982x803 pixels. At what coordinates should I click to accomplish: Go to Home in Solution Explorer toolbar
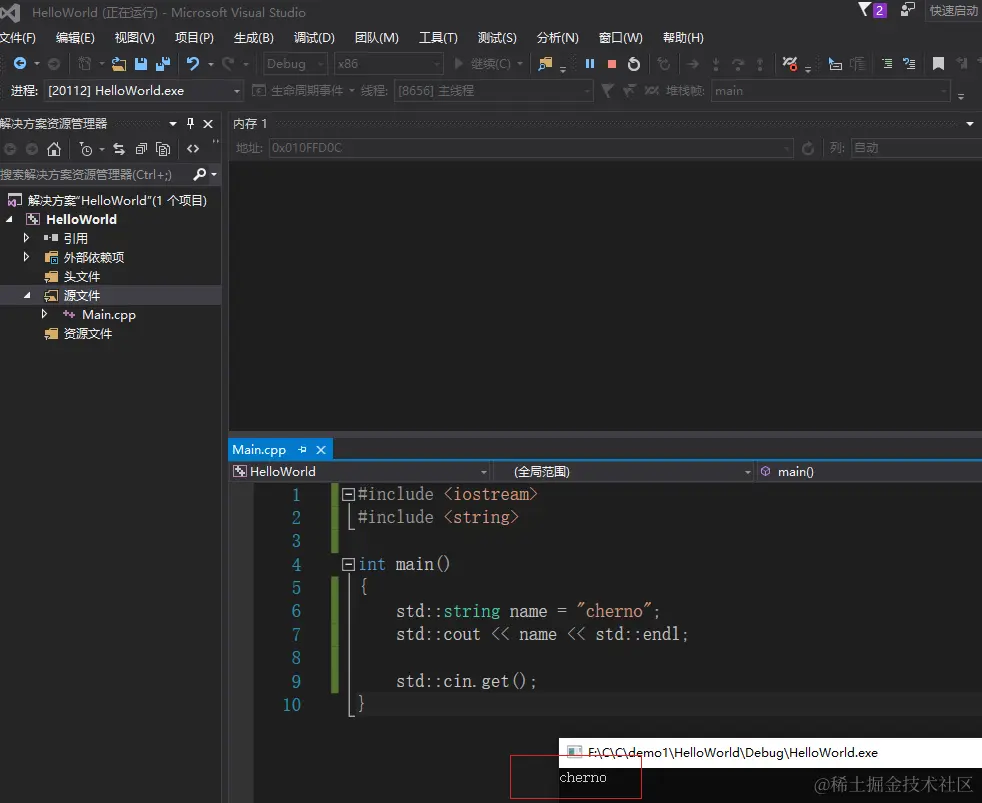coord(54,149)
